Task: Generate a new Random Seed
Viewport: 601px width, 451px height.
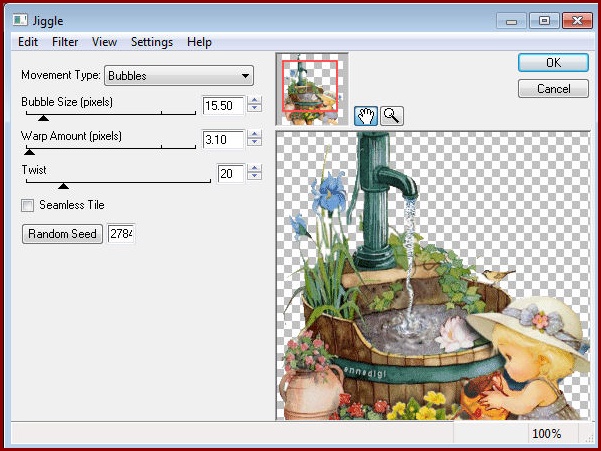Action: point(62,234)
